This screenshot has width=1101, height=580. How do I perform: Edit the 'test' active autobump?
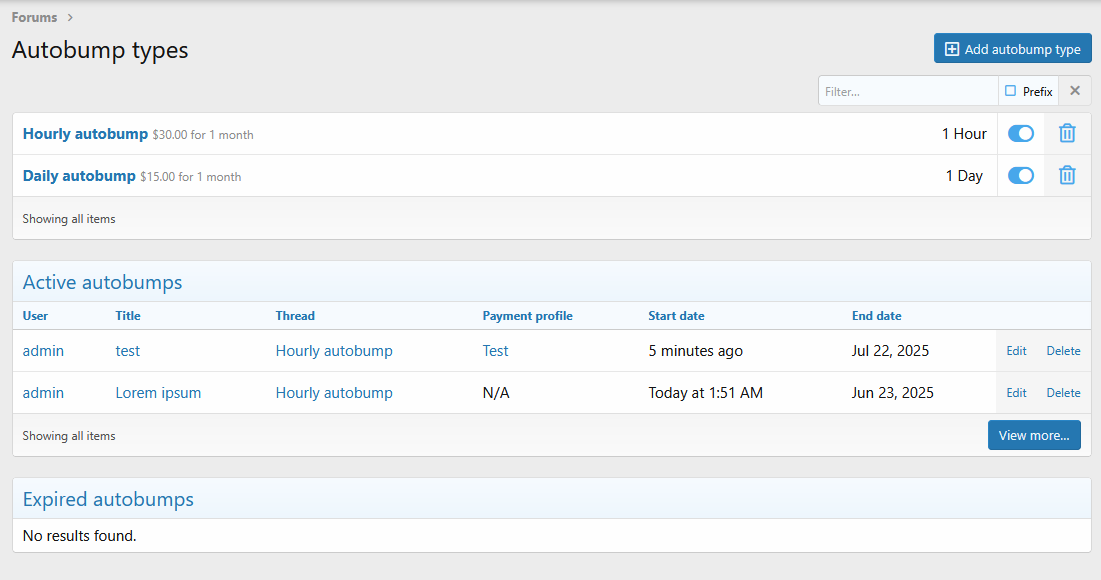(x=1016, y=351)
